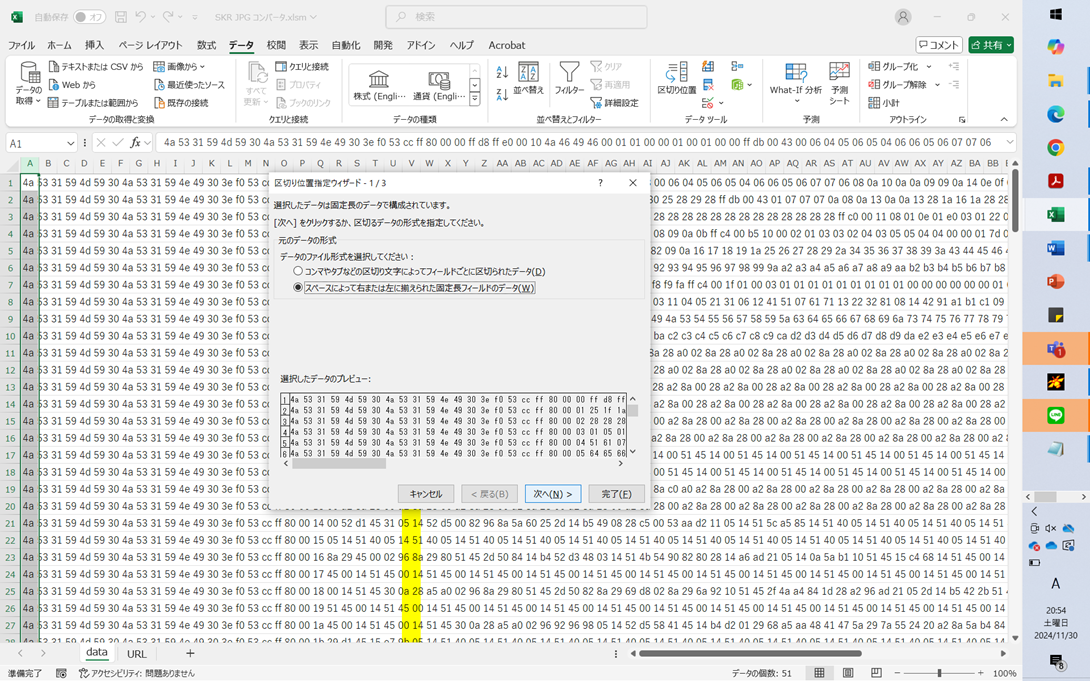Switch to the 数式 tab

(x=206, y=45)
